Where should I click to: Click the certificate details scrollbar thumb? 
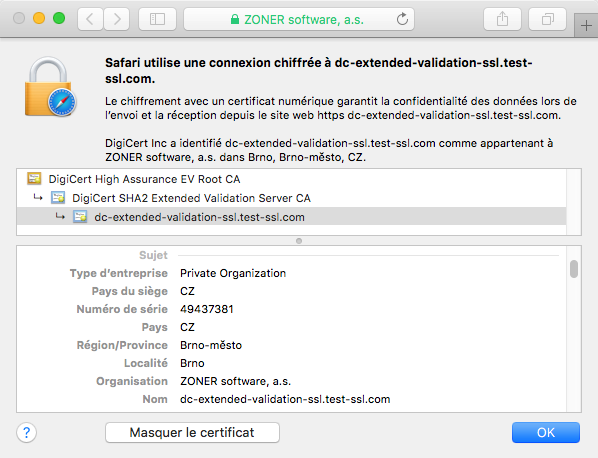coord(574,269)
